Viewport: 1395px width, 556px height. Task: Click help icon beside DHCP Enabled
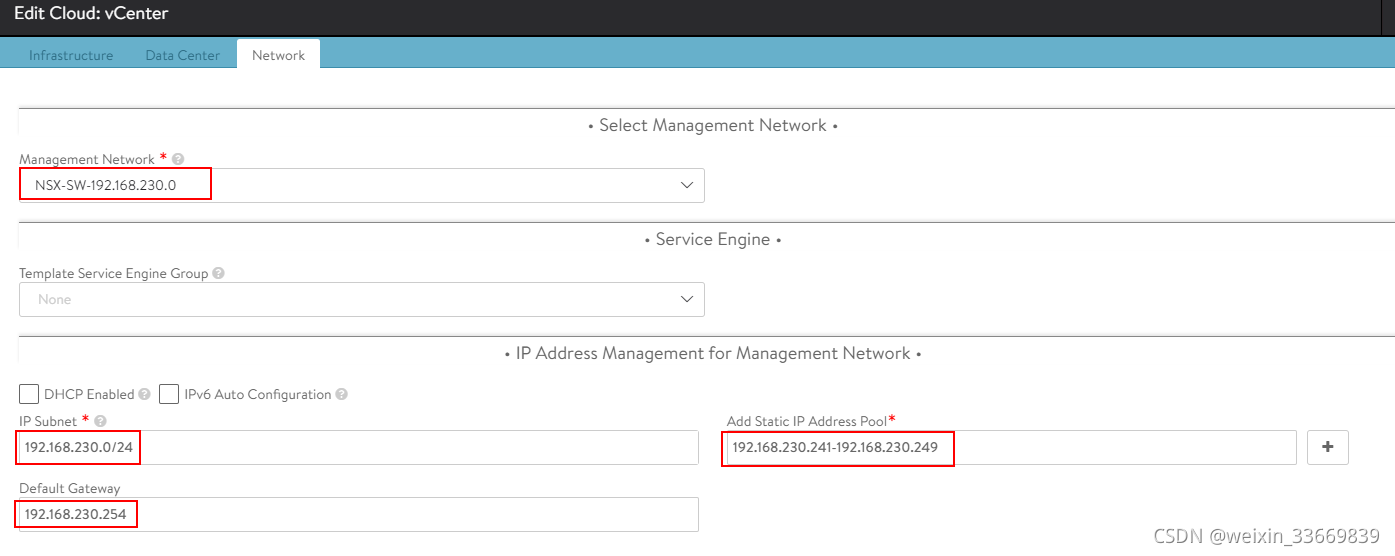pos(145,395)
